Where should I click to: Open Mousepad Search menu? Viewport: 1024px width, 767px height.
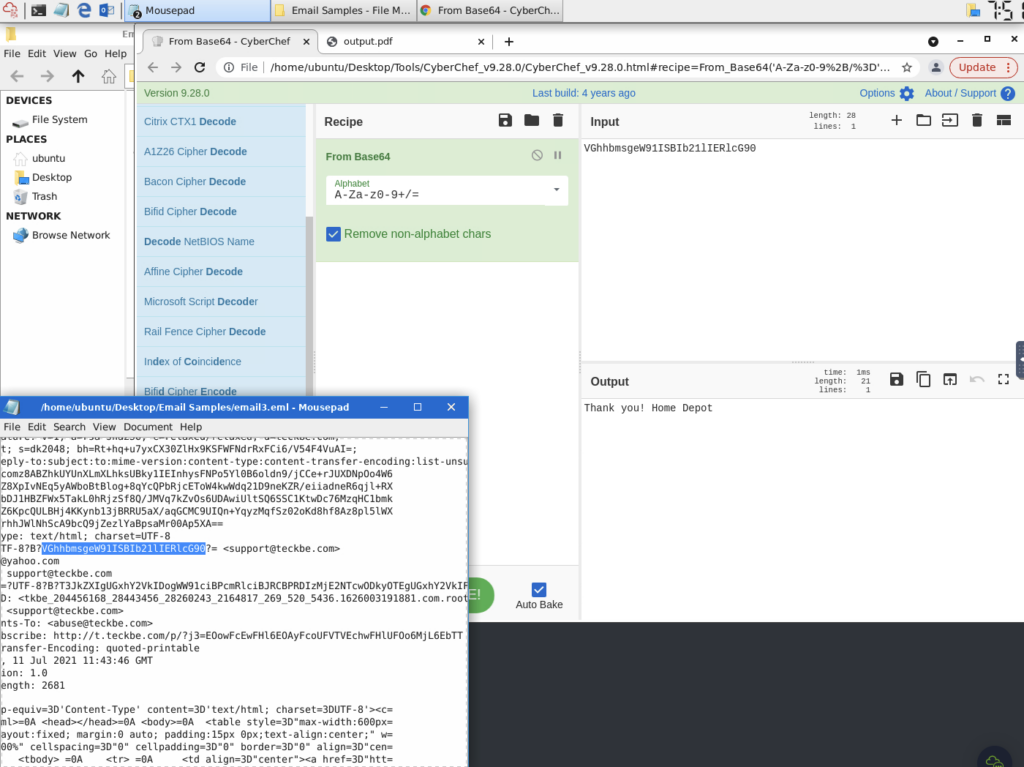click(x=69, y=427)
